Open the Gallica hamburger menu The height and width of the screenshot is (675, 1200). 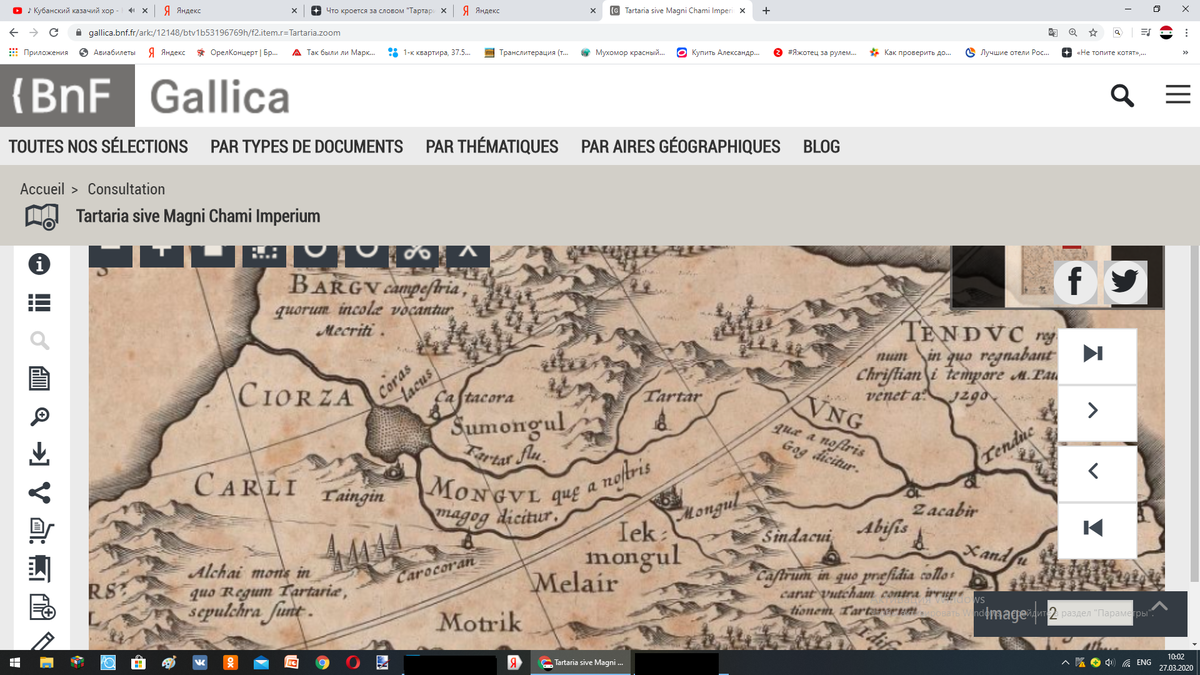1178,96
